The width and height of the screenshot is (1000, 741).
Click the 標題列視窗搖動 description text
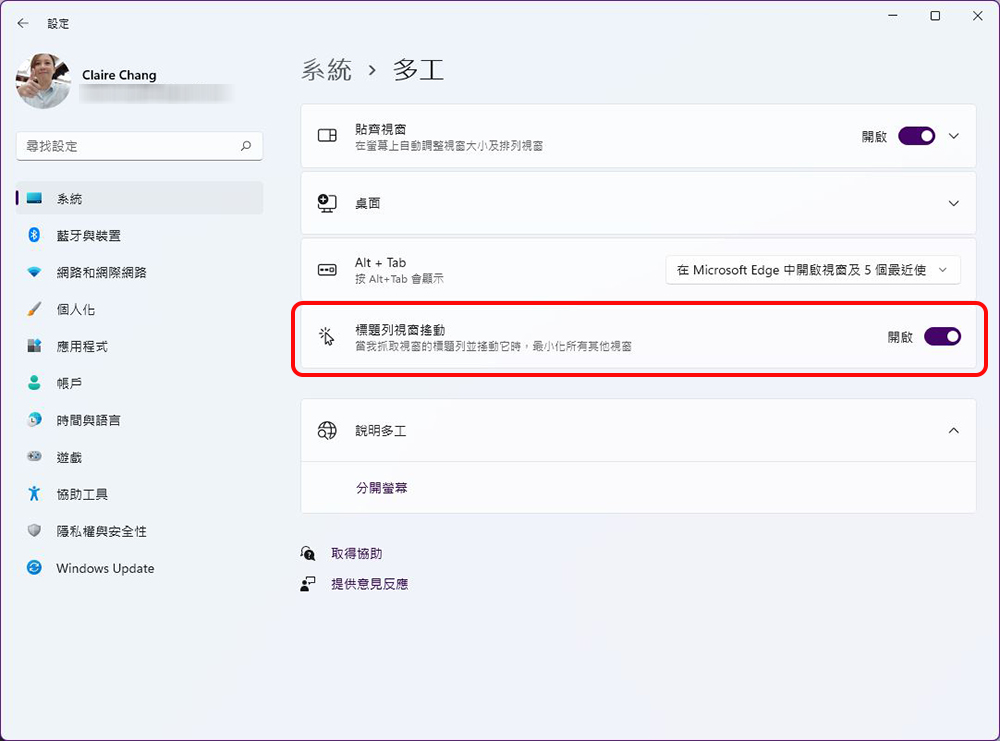pos(494,346)
